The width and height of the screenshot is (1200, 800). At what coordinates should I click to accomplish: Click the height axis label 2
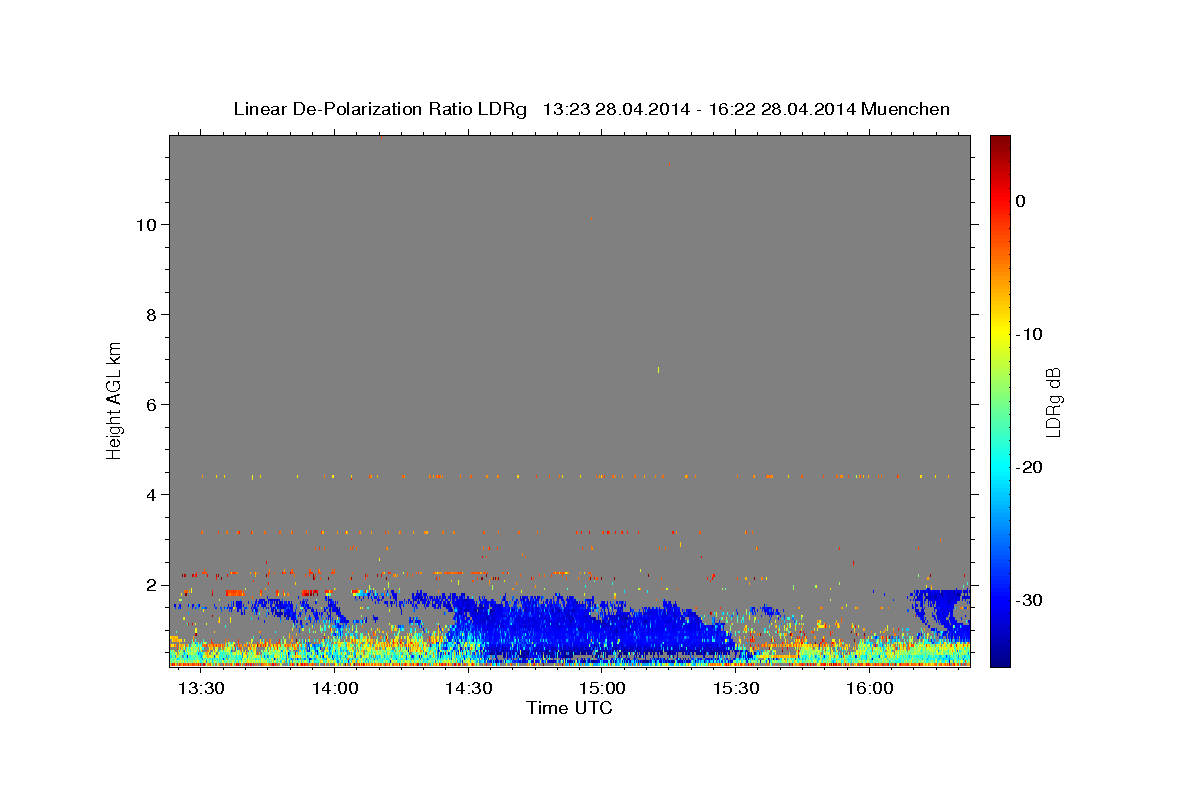coord(151,584)
